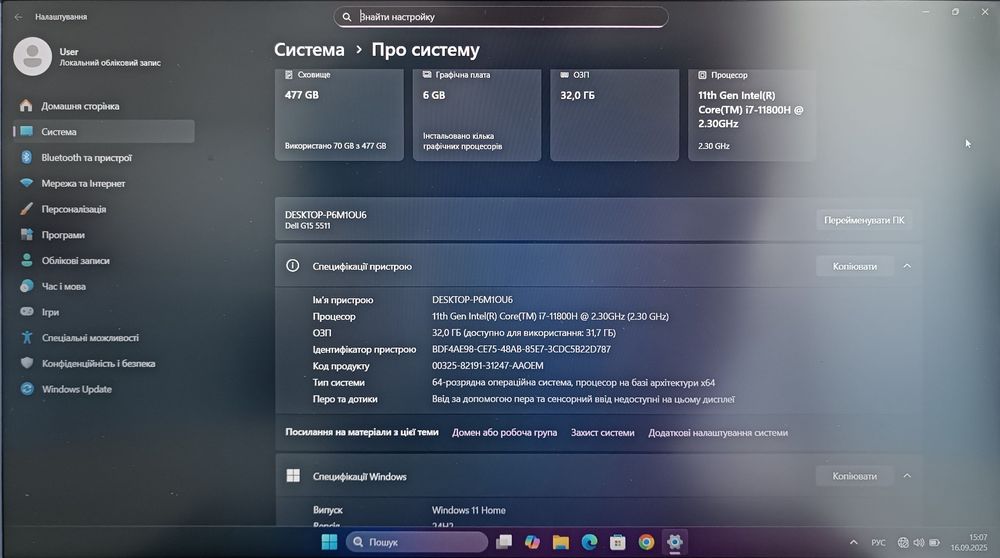Viewport: 1000px width, 558px height.
Task: Launch Copilot from the taskbar
Action: coord(533,542)
